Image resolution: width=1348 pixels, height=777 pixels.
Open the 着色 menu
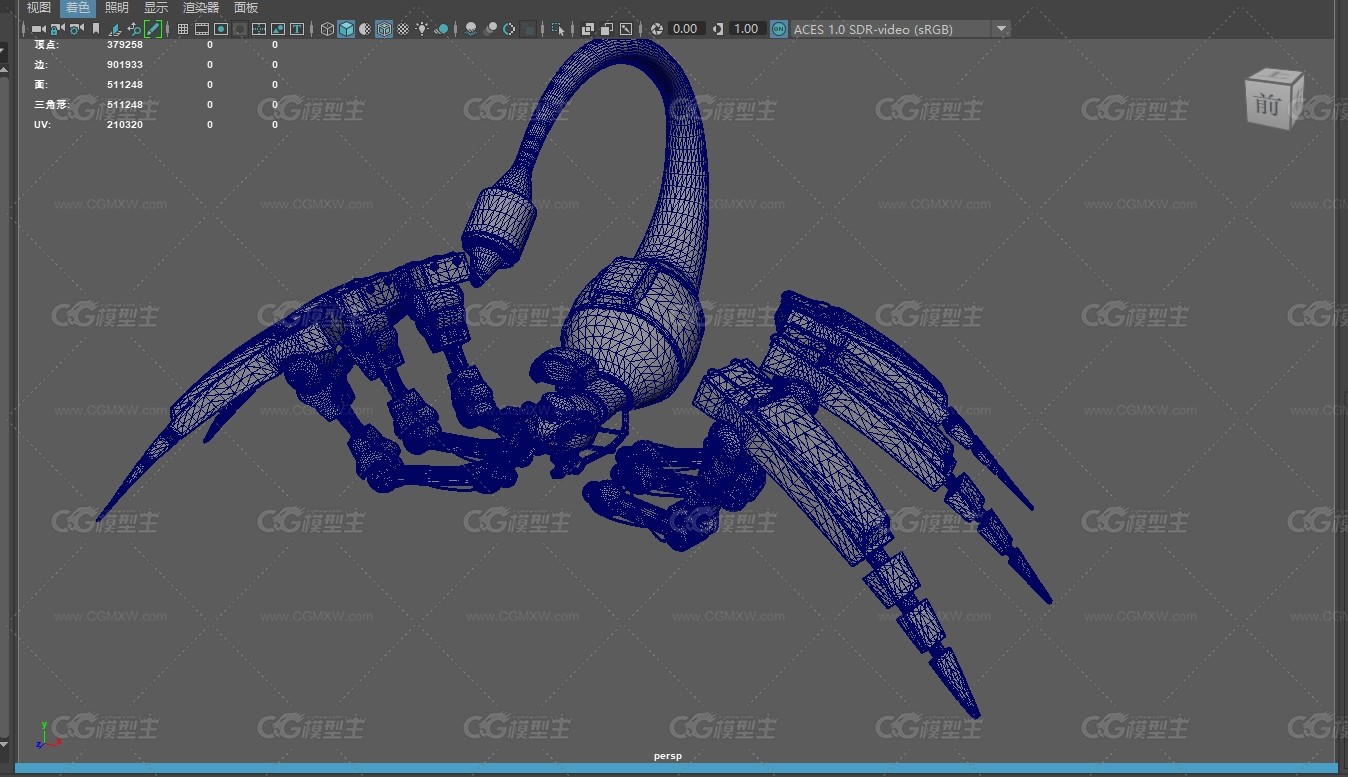[x=78, y=8]
